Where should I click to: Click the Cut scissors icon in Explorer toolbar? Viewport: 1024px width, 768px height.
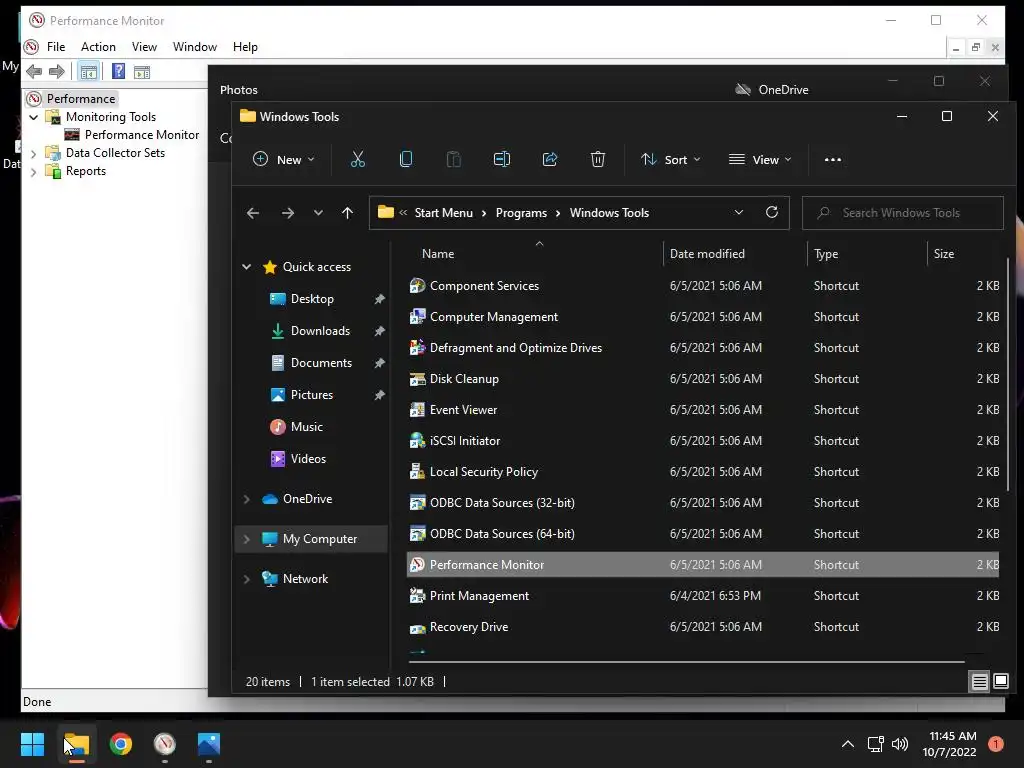(x=358, y=159)
